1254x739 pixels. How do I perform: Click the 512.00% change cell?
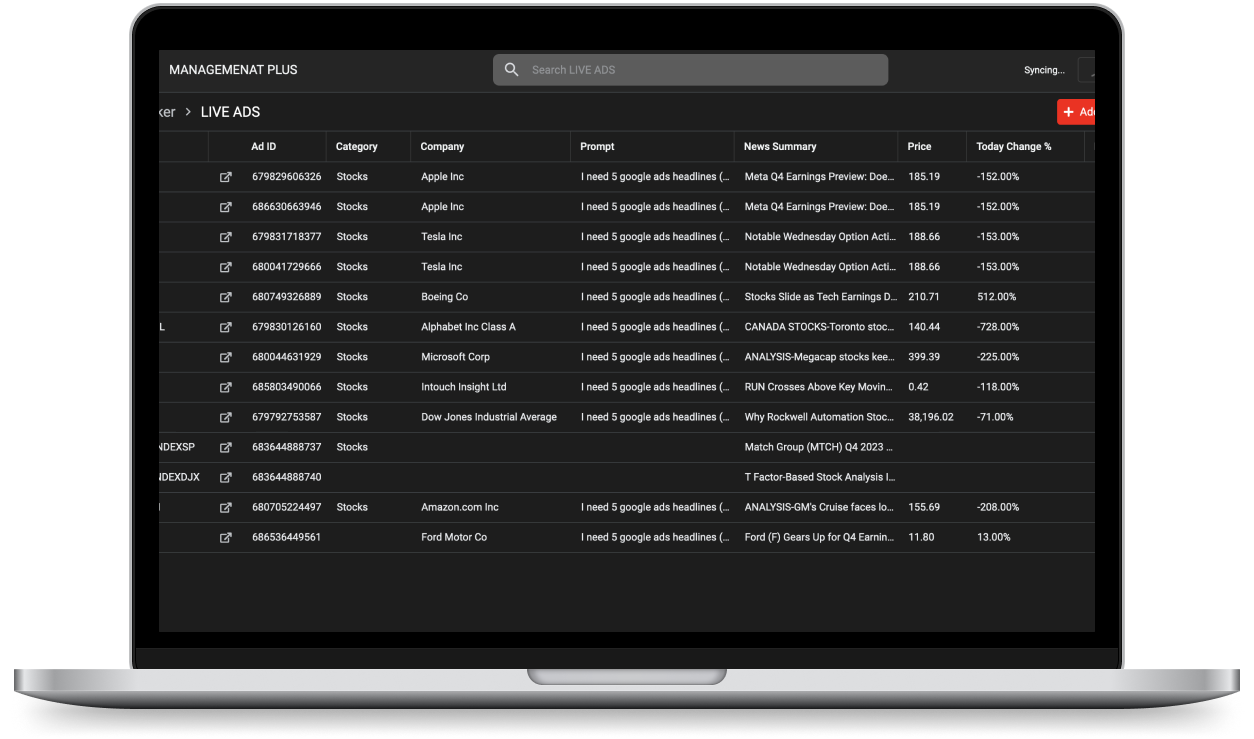[x=996, y=297]
